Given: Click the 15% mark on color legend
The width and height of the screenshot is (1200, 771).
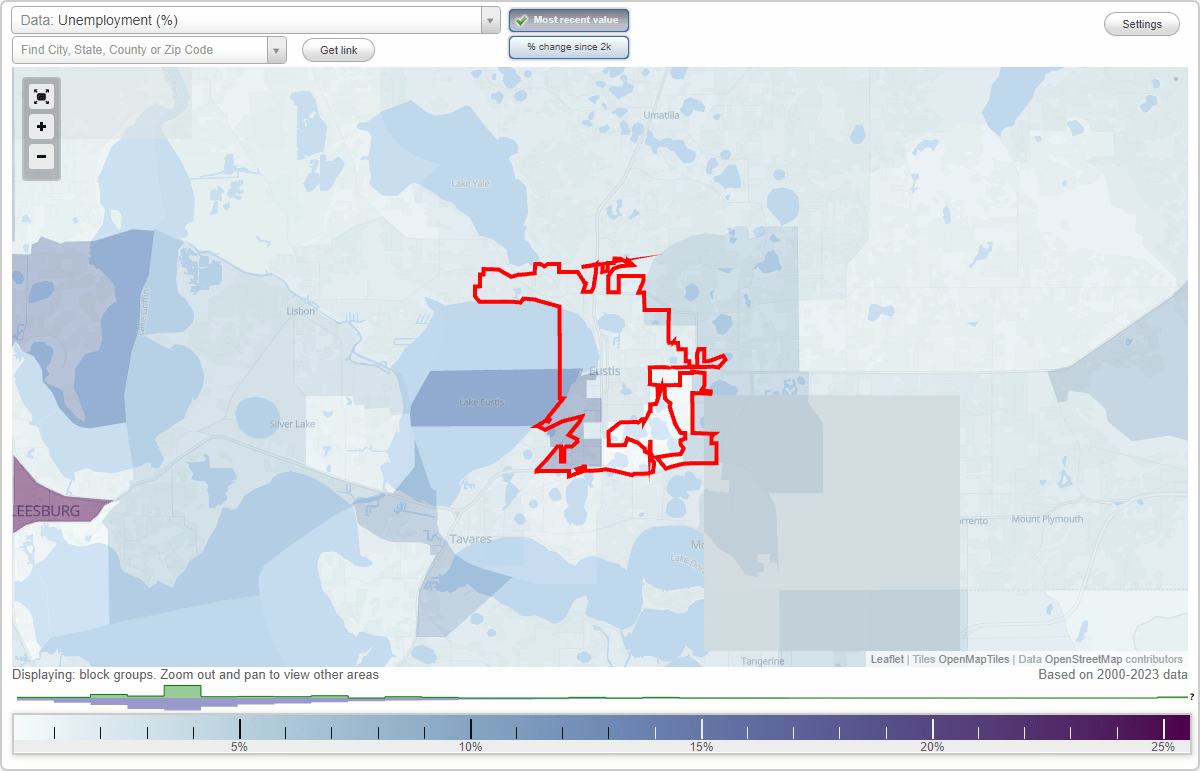Looking at the screenshot, I should tap(702, 747).
